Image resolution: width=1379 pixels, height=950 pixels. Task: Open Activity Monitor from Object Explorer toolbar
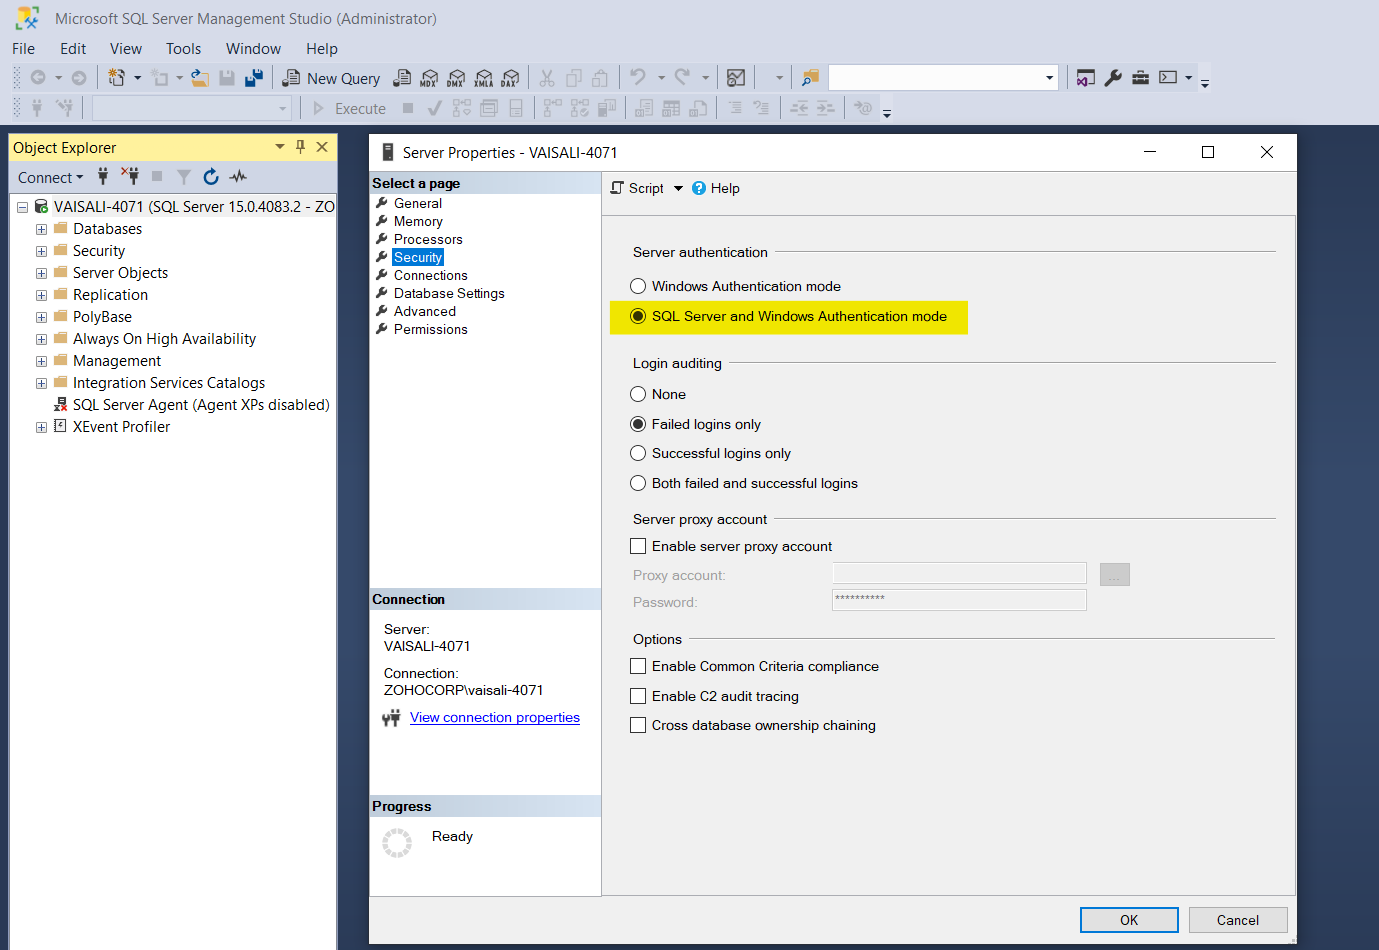[x=238, y=177]
